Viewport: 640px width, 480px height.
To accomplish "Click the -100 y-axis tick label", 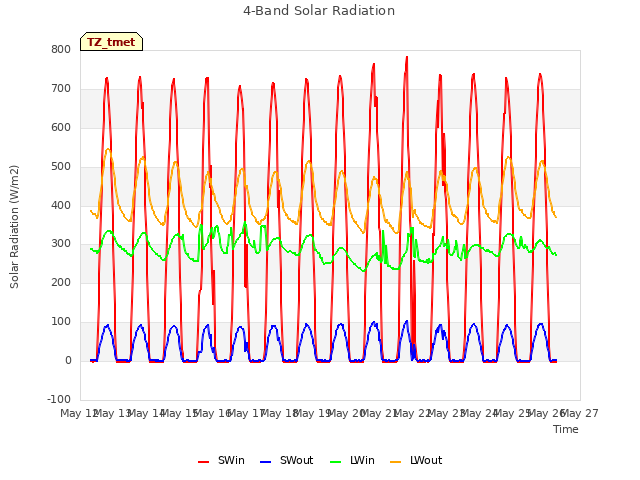I will 59,399.
